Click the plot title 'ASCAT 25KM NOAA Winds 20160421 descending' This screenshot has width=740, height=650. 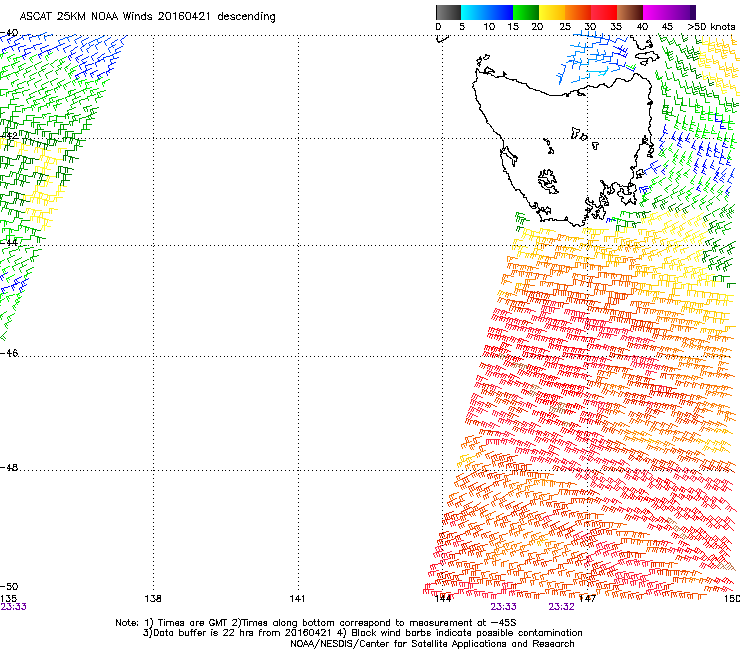pos(147,17)
